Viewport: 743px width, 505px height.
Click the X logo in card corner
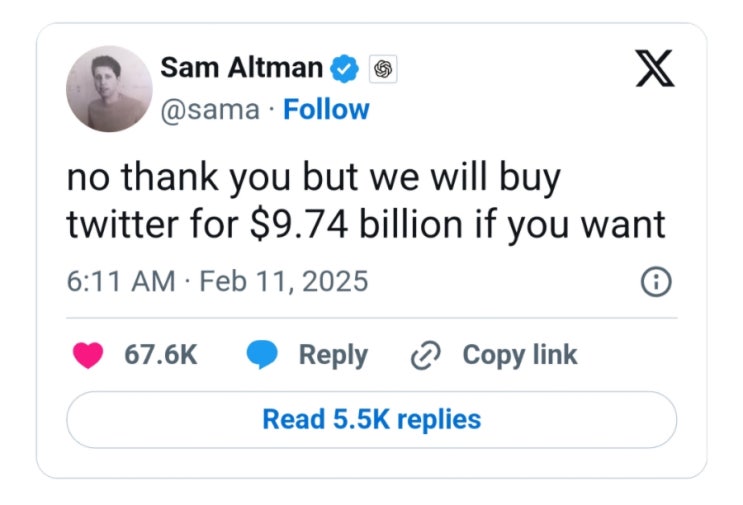click(x=655, y=68)
